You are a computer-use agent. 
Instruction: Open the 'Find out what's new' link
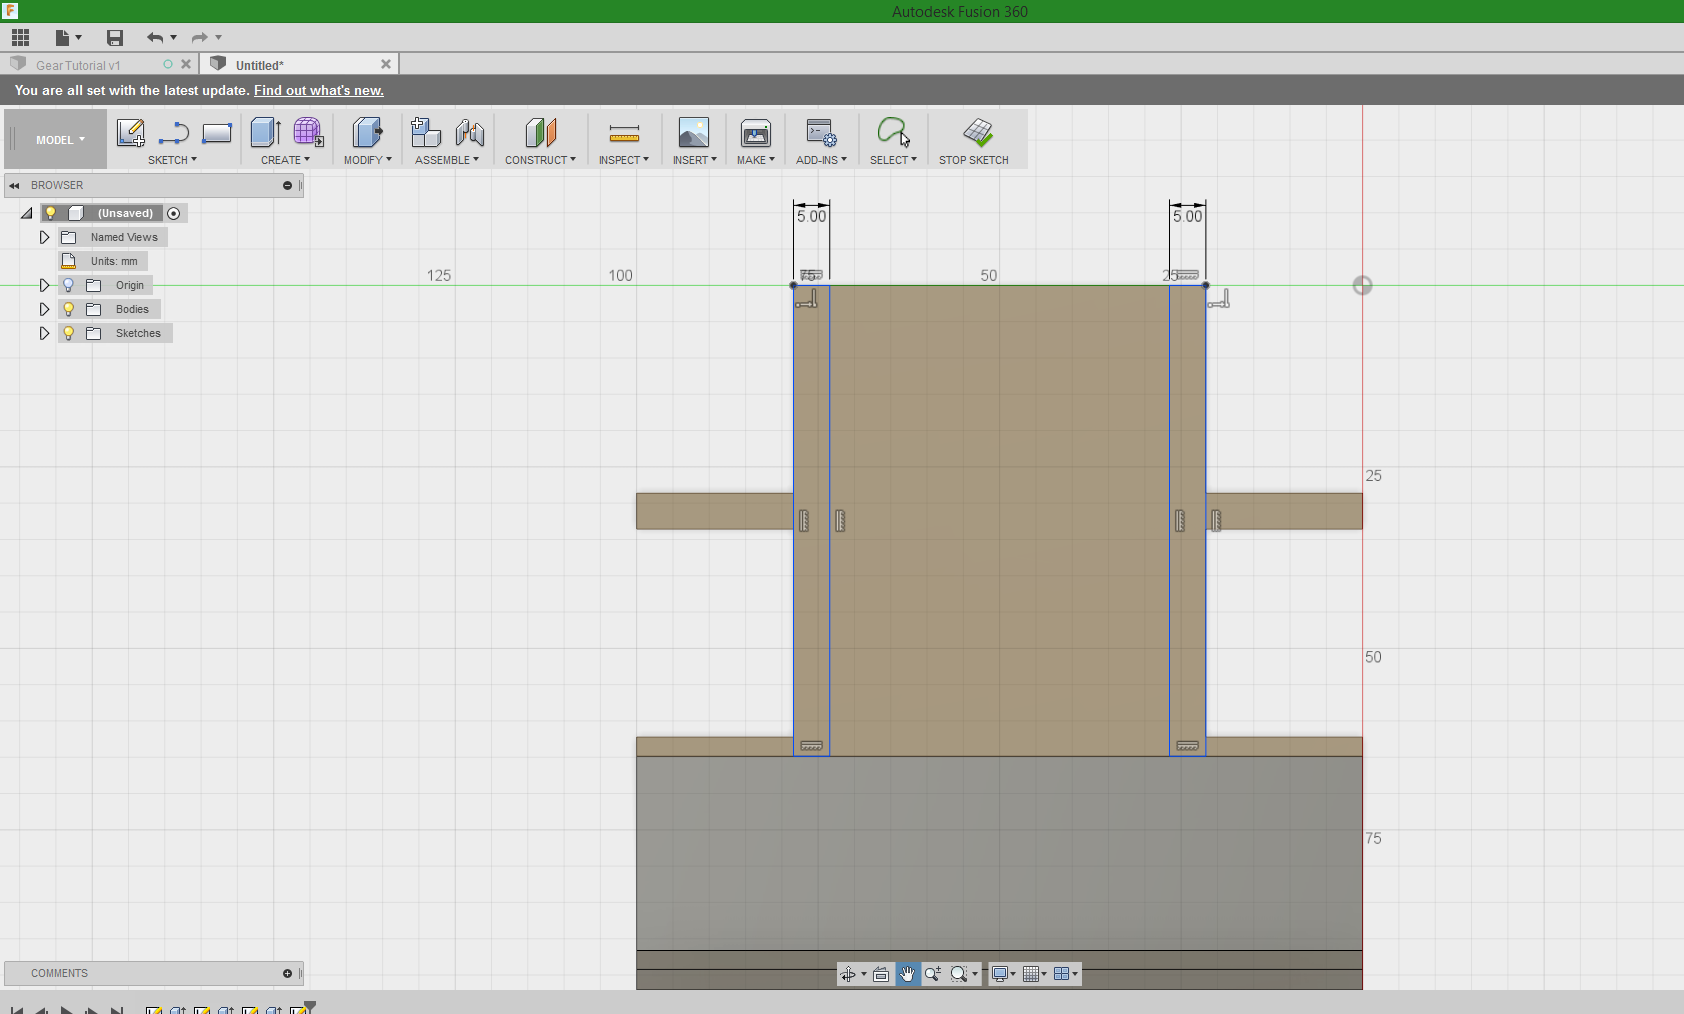pos(318,90)
